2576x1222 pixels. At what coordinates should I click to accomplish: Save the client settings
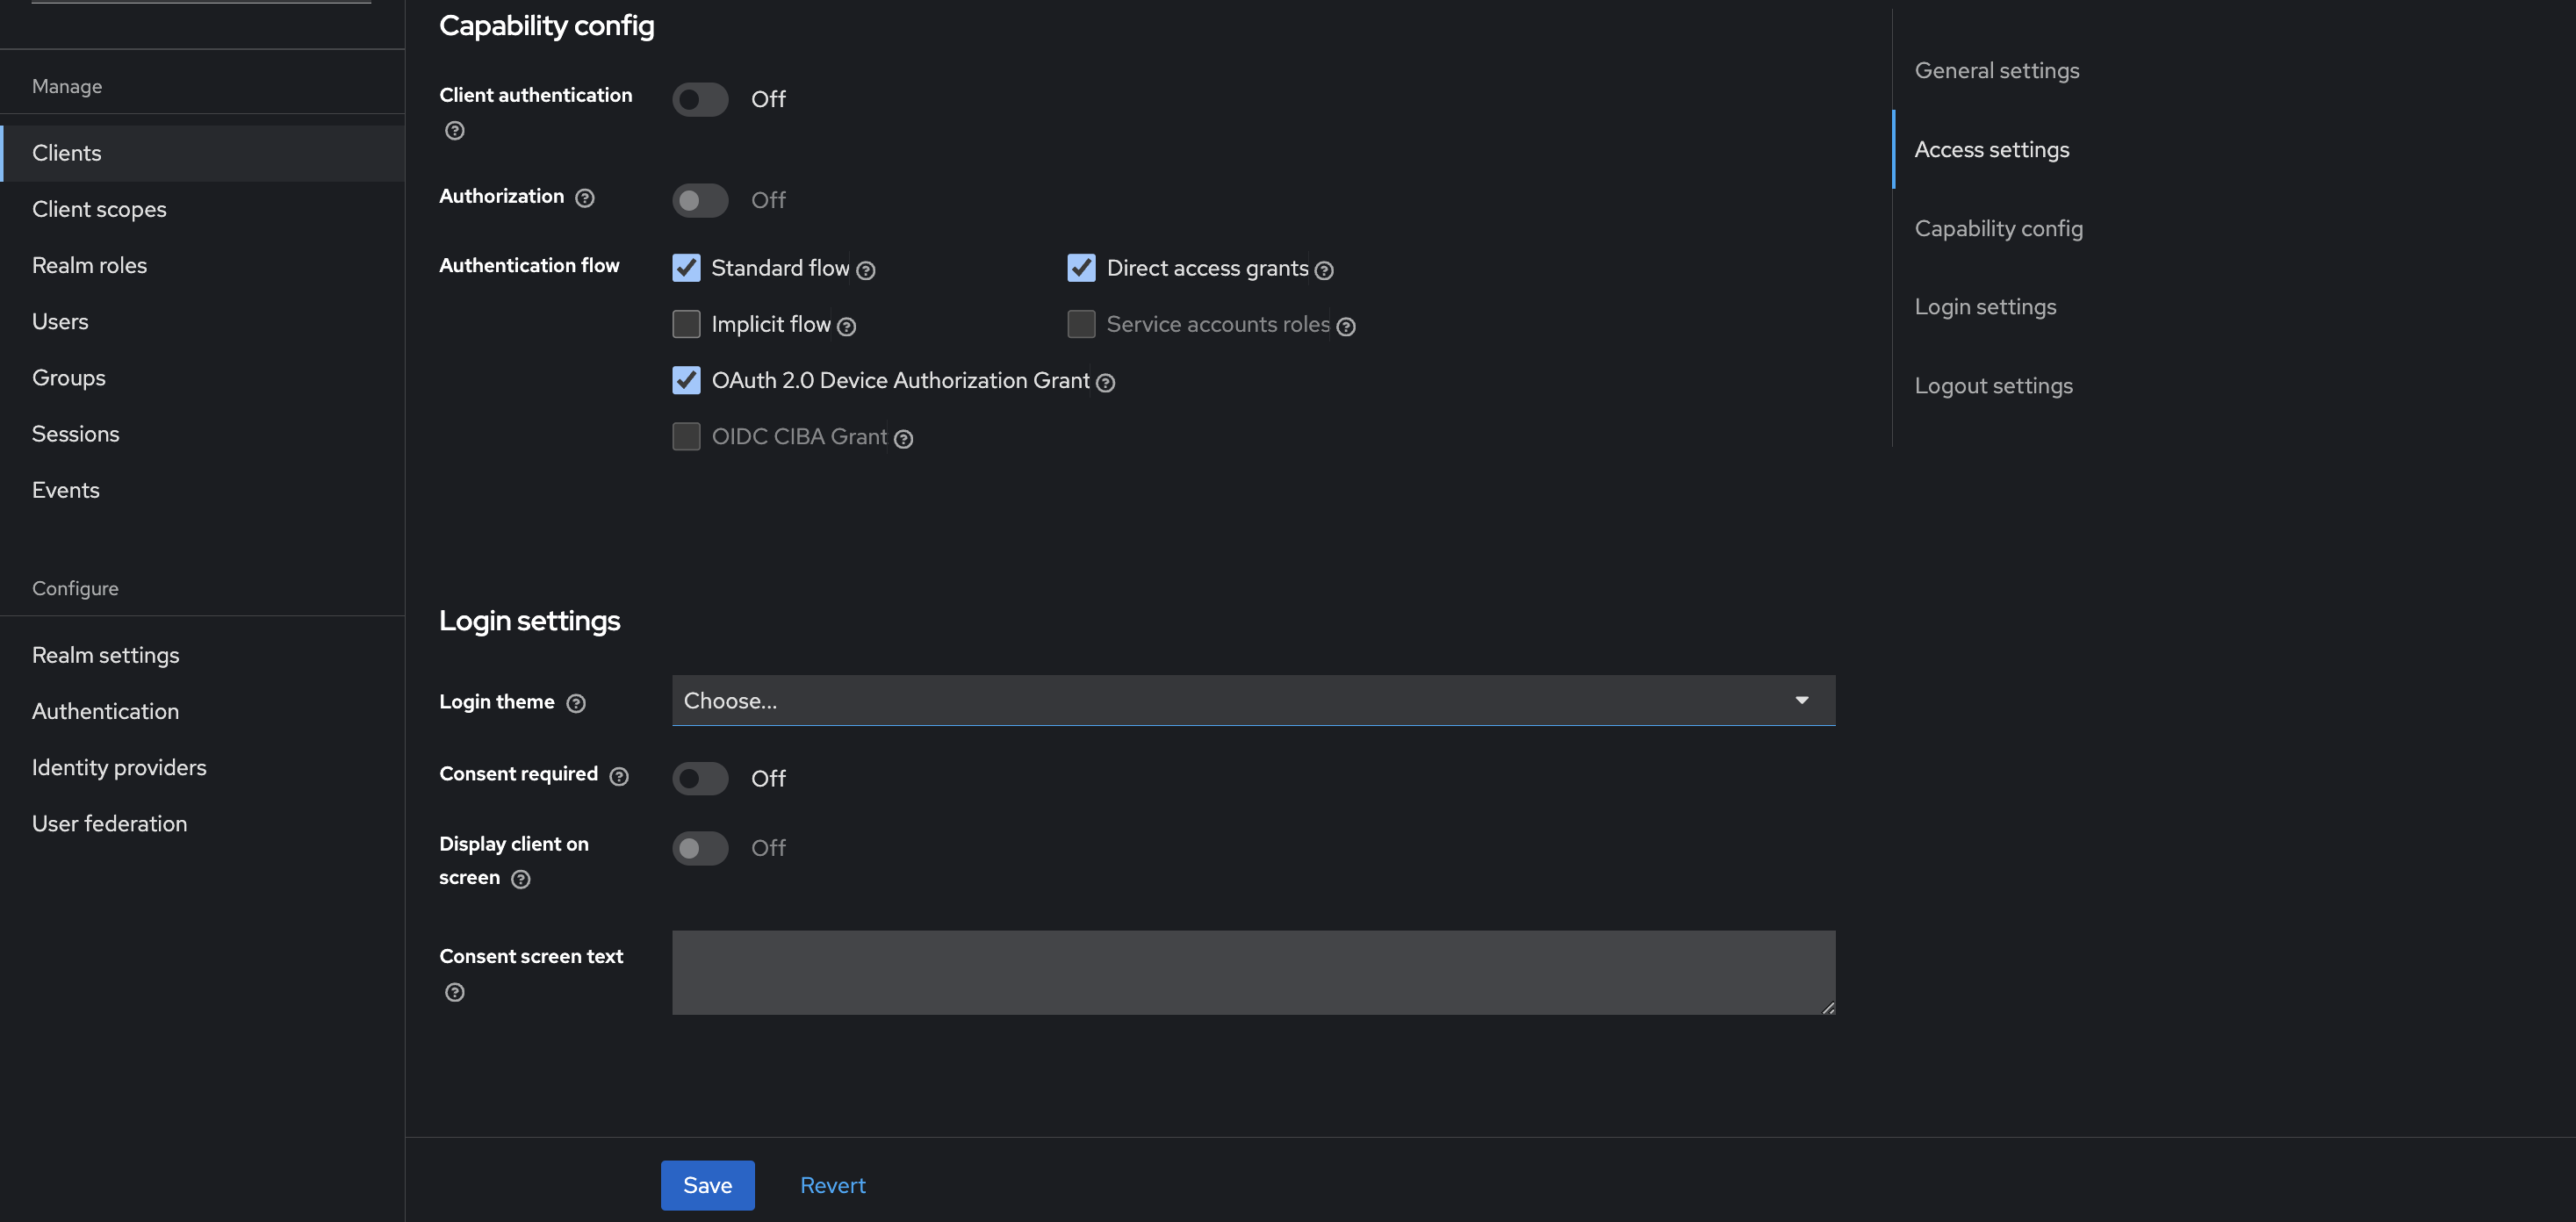click(707, 1185)
